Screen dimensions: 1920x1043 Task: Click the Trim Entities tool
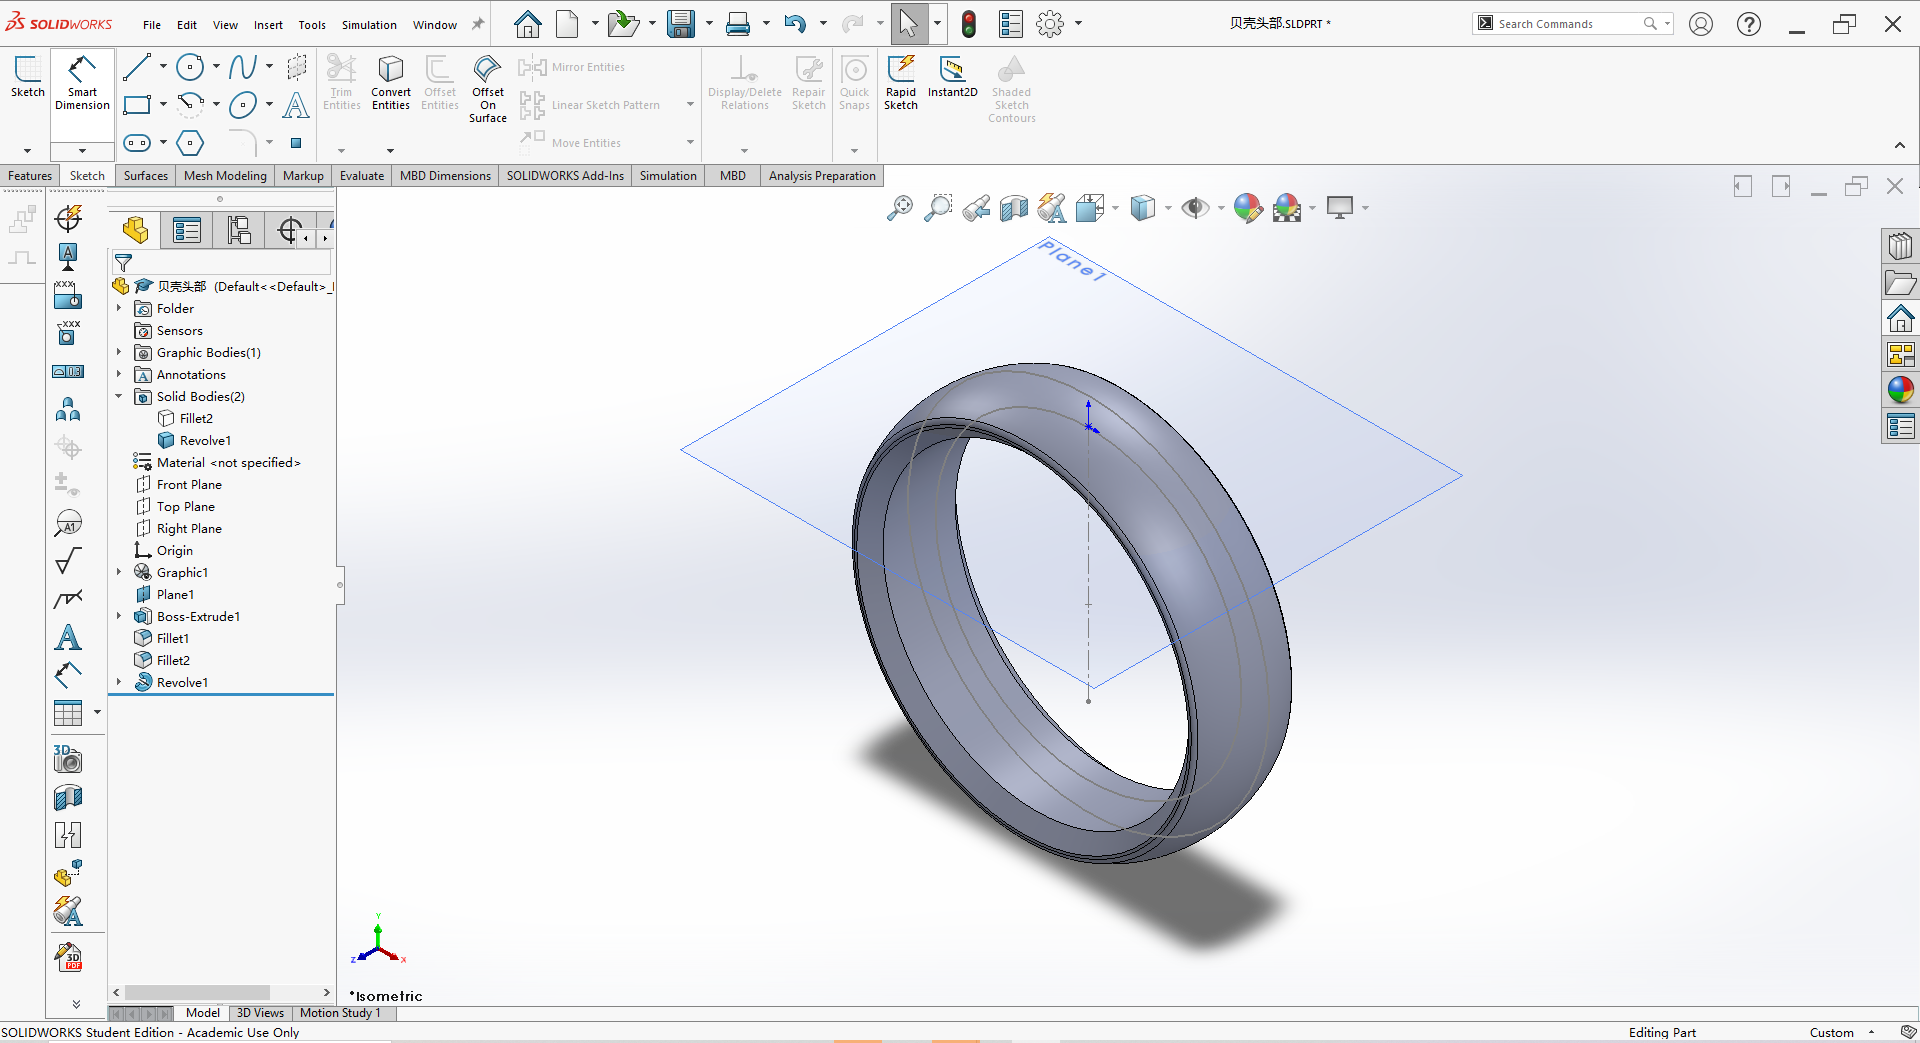(x=341, y=85)
